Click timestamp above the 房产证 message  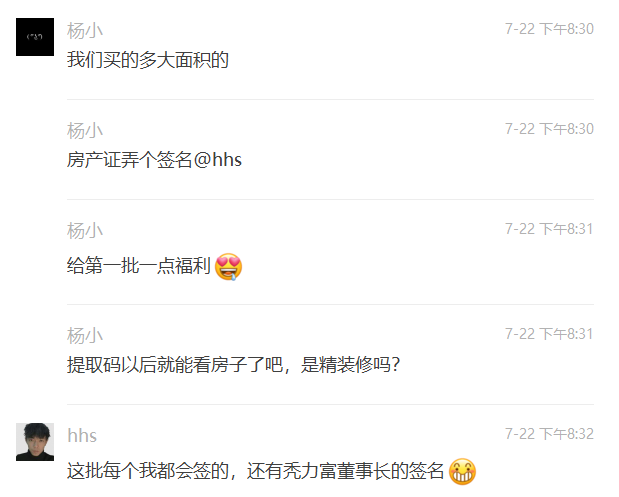tap(549, 129)
